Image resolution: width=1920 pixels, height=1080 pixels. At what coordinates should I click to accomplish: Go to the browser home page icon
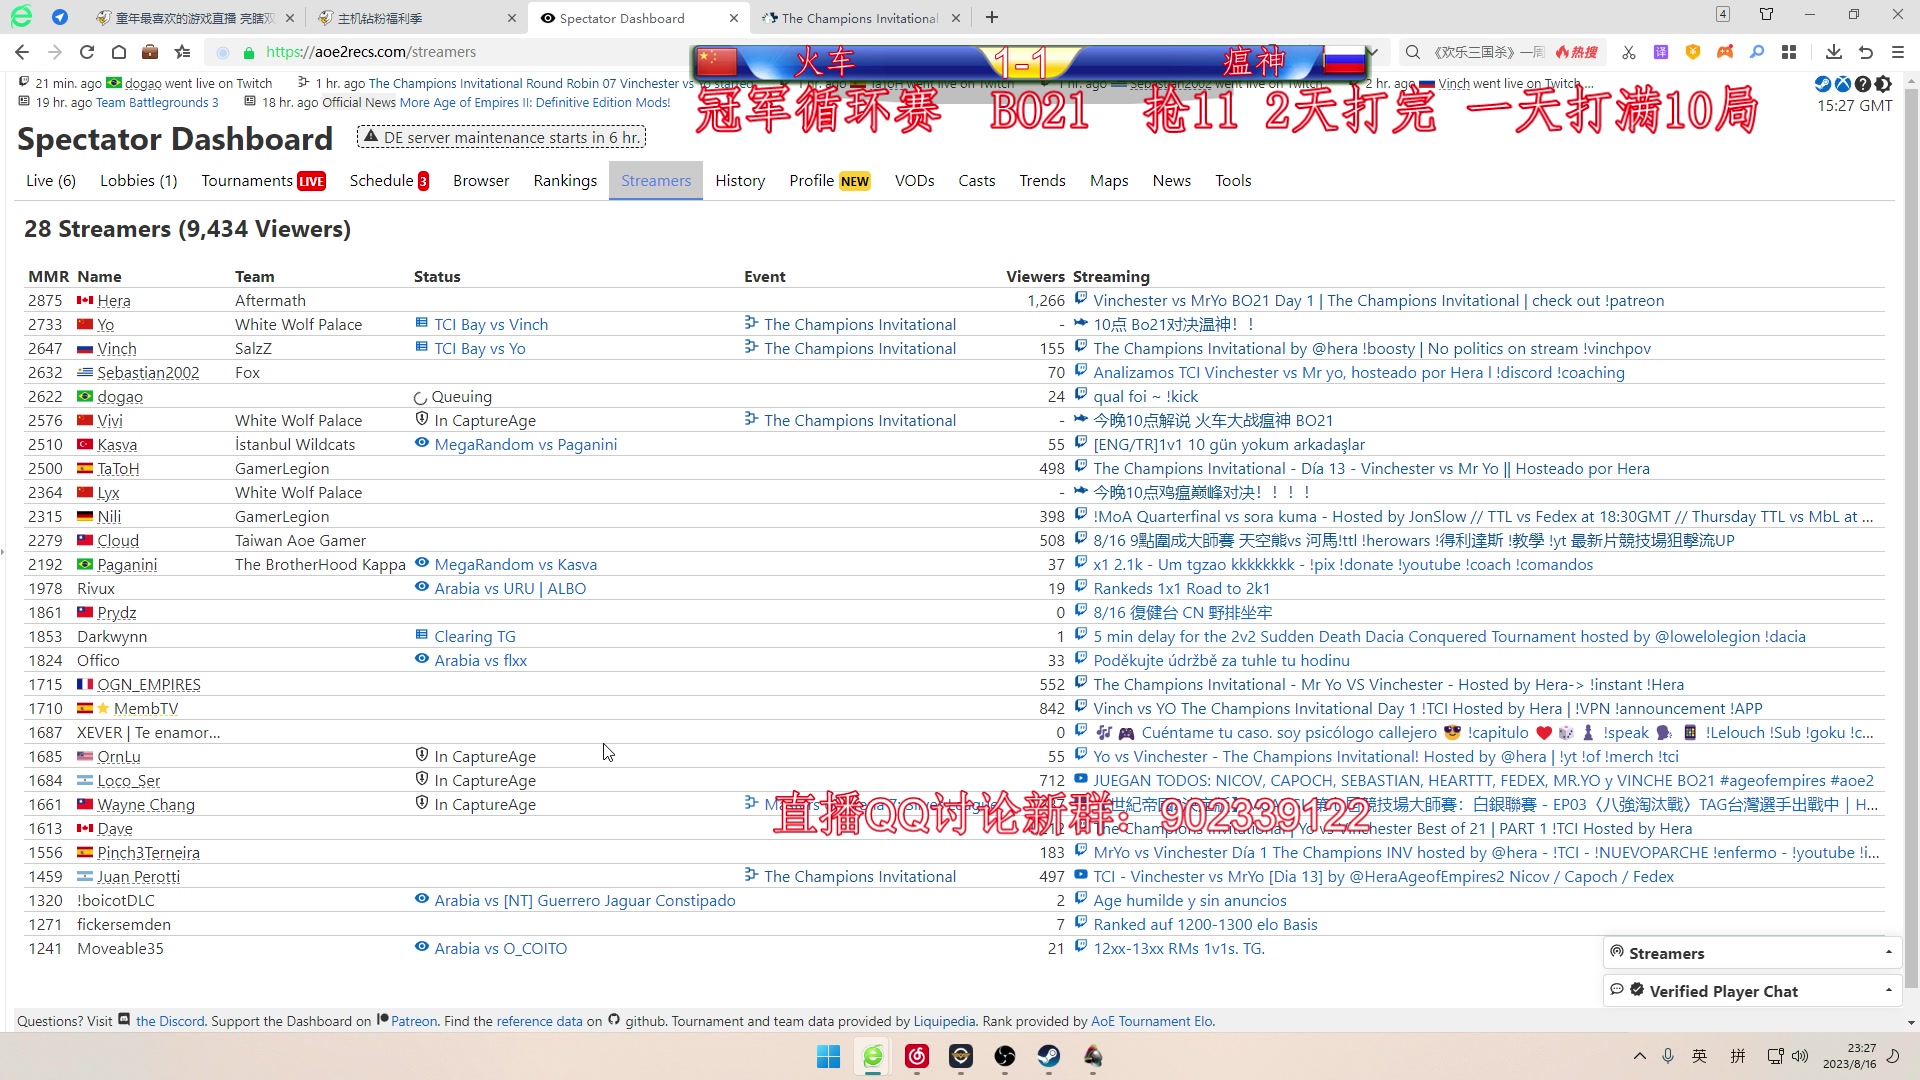click(x=118, y=52)
